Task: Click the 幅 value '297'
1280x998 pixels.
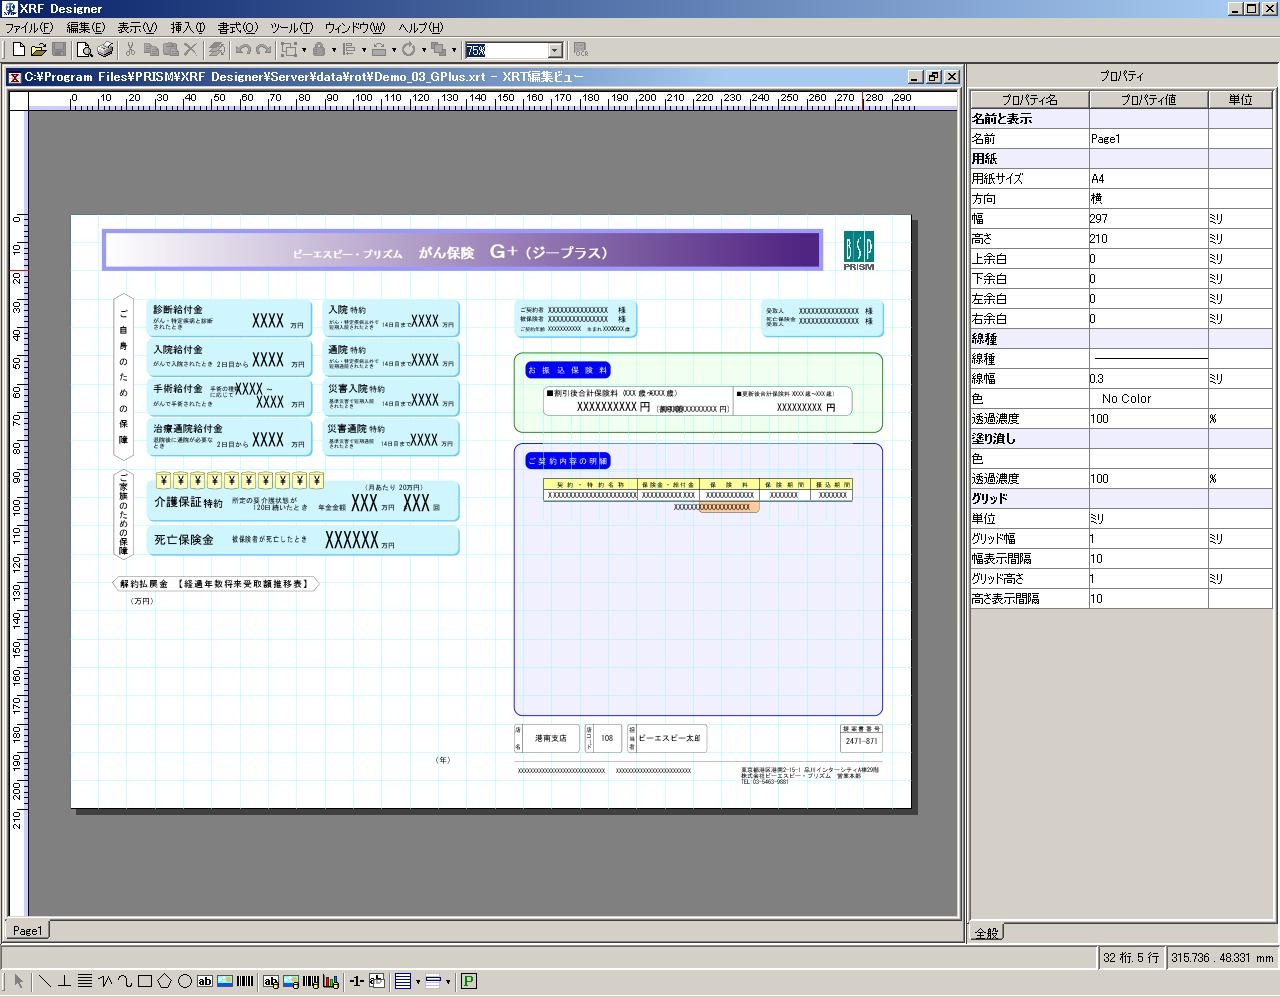Action: pyautogui.click(x=1148, y=218)
